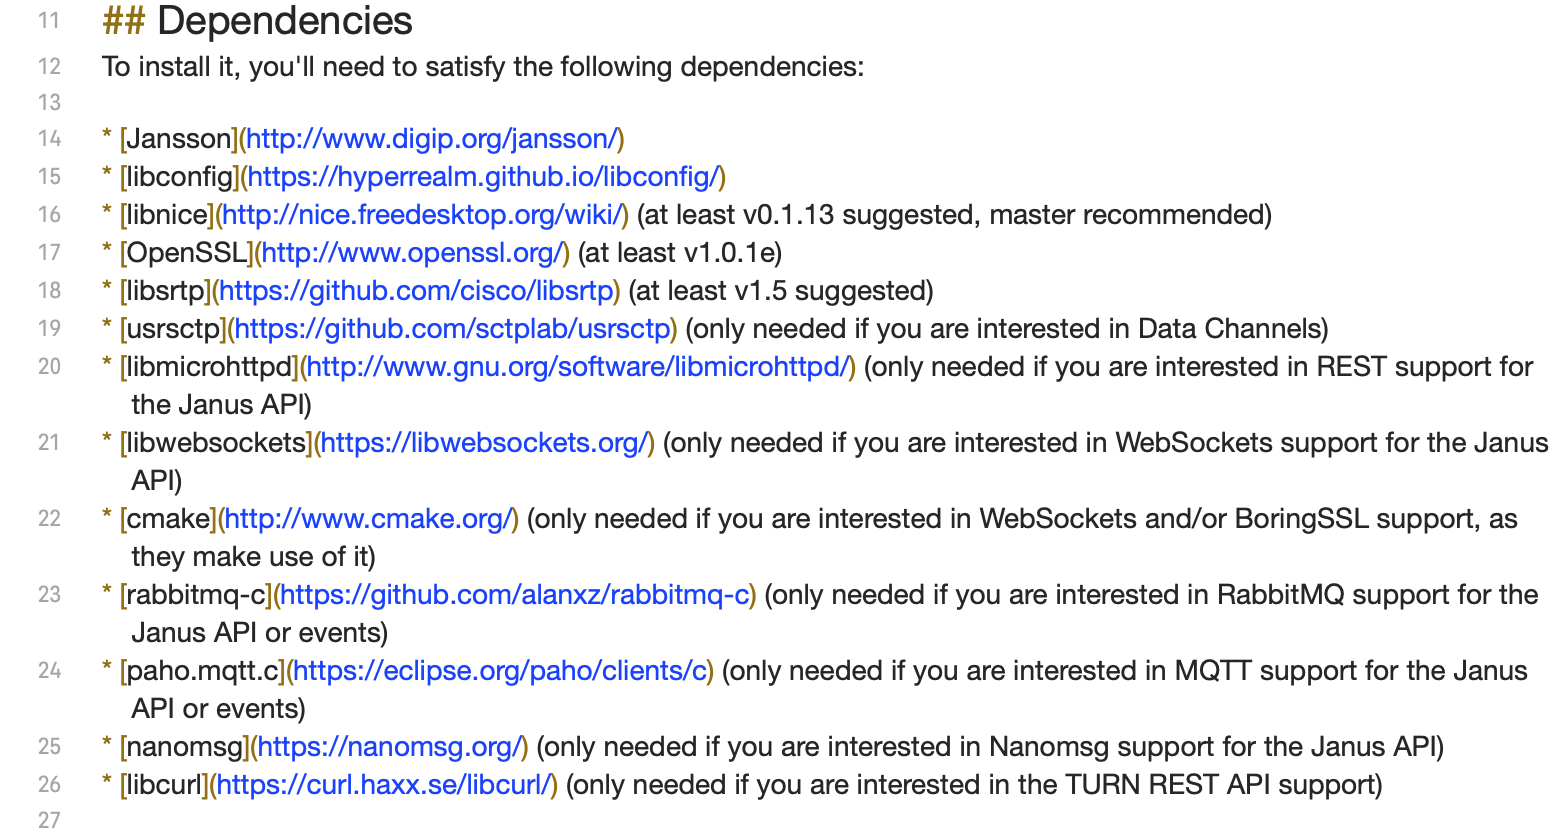The width and height of the screenshot is (1558, 830).
Task: Open the libconfig hyperrealm GitHub link
Action: click(483, 177)
